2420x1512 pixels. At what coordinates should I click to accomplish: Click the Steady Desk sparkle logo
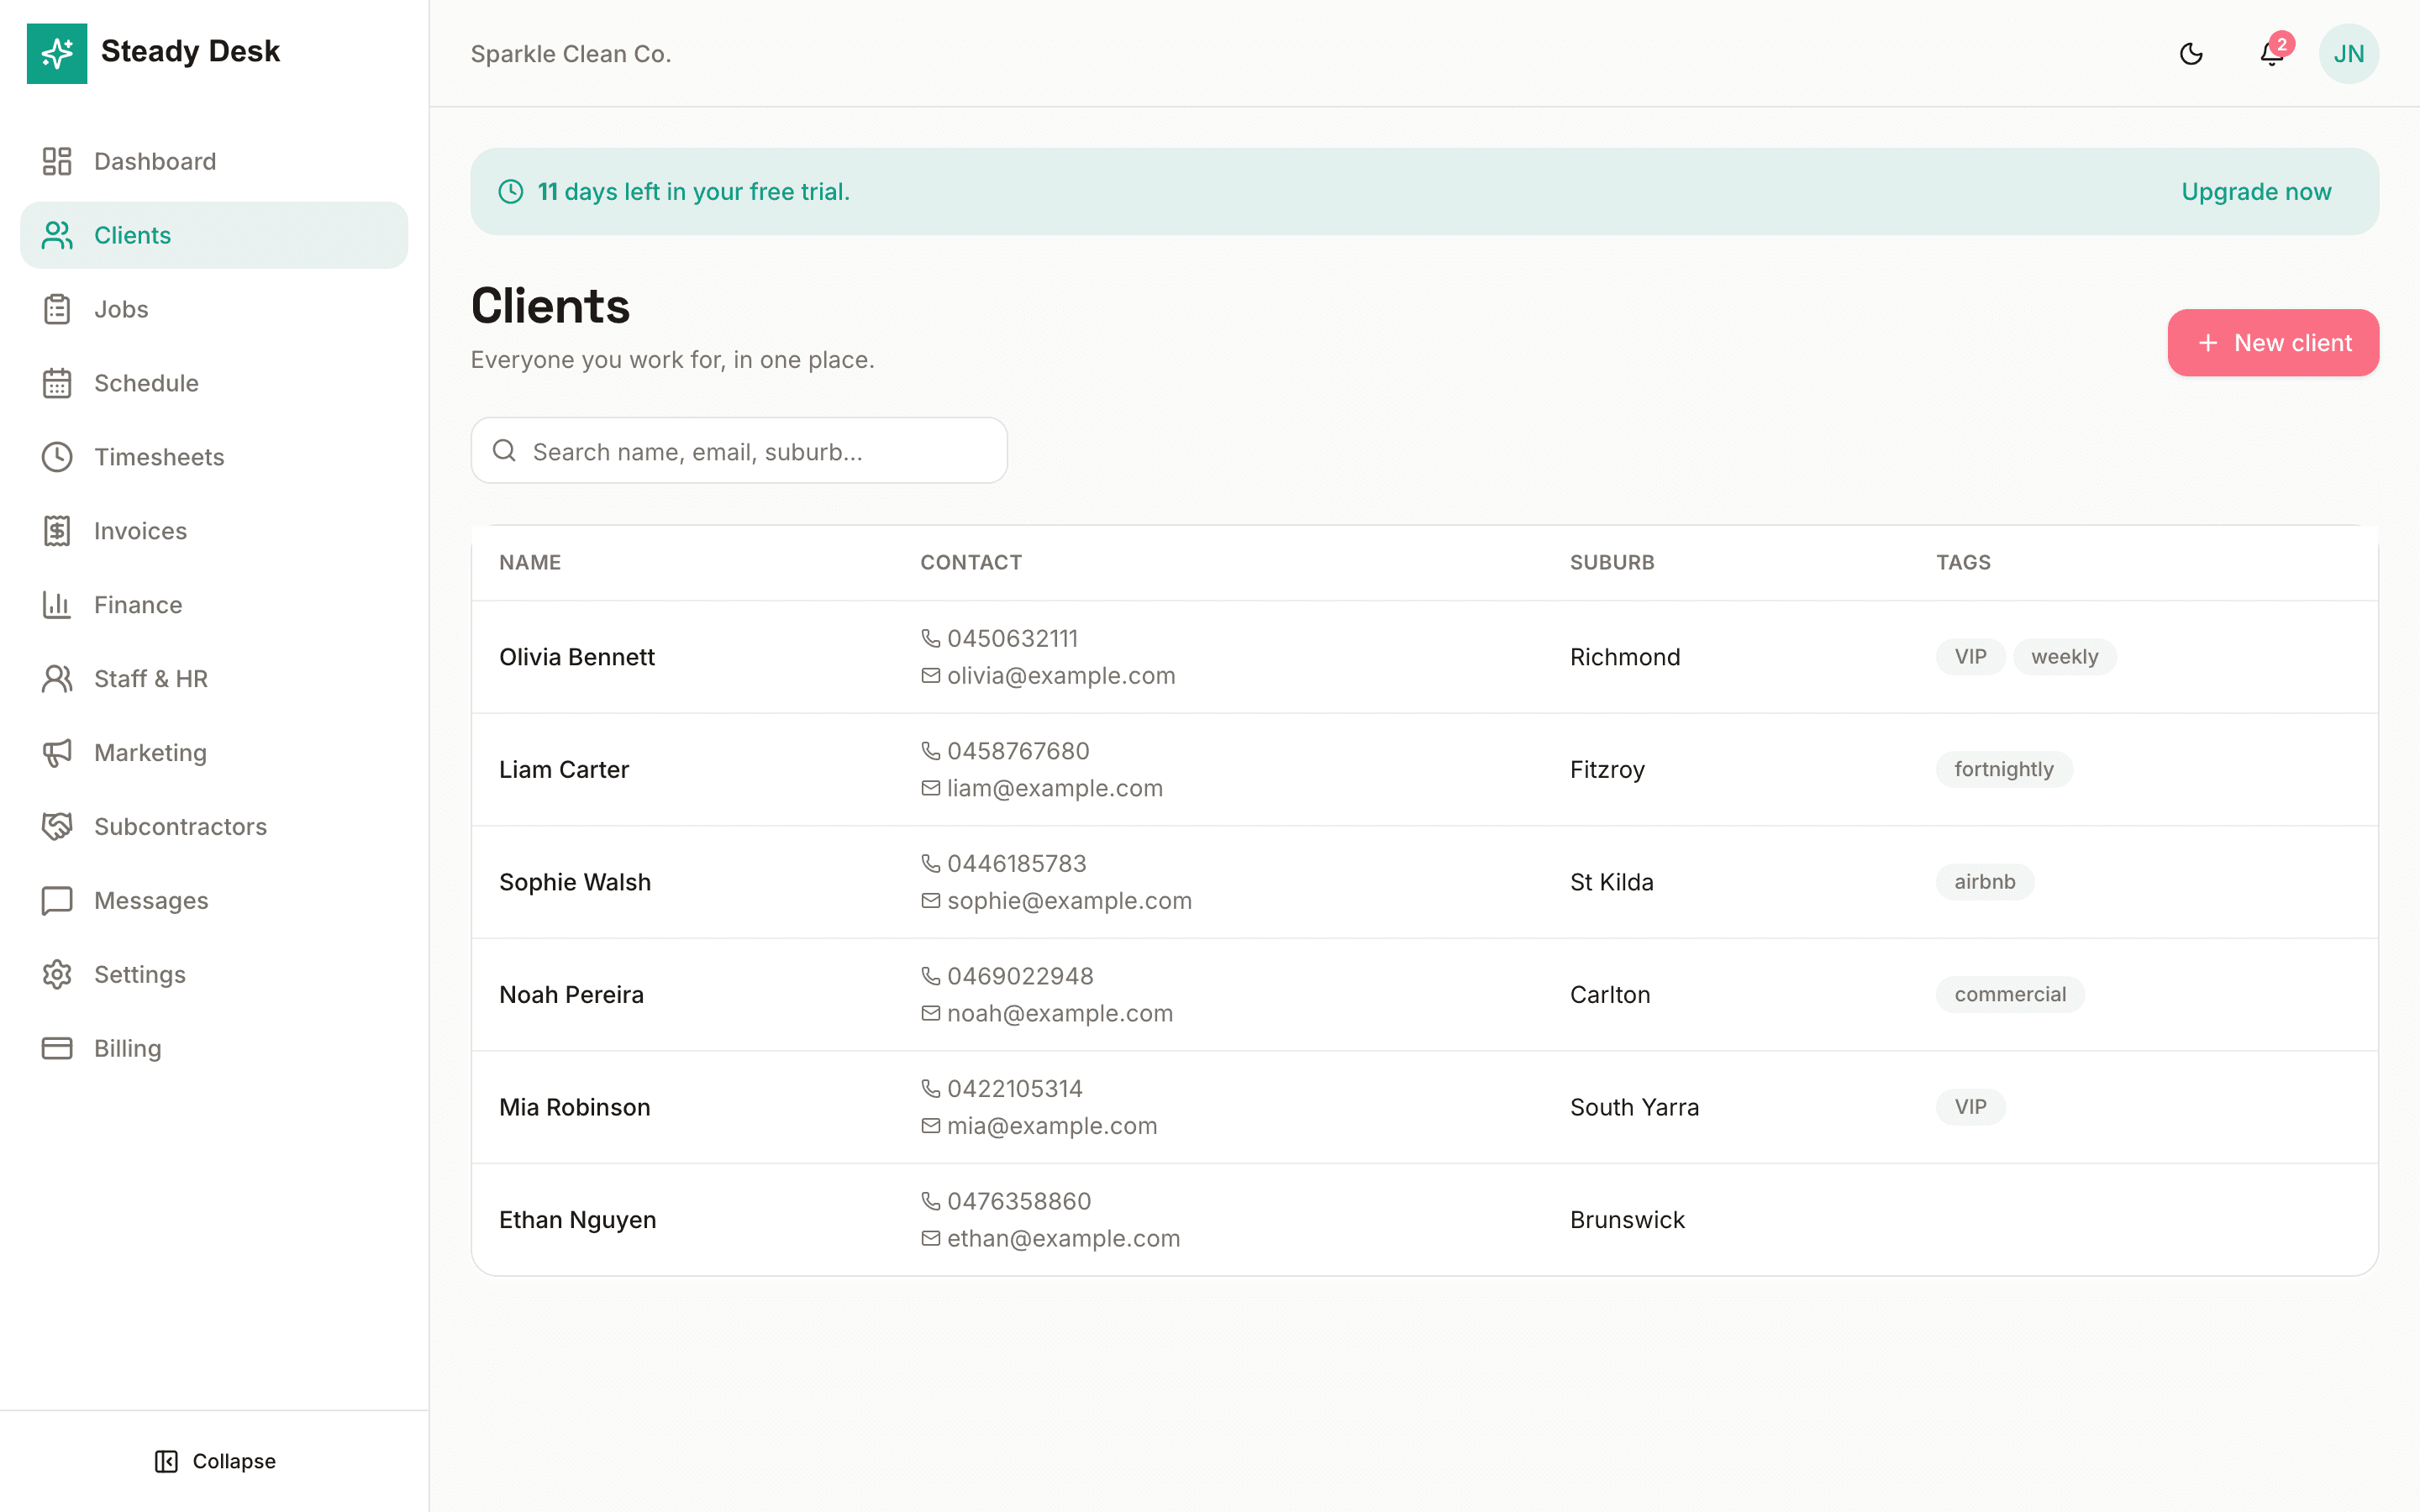tap(57, 53)
